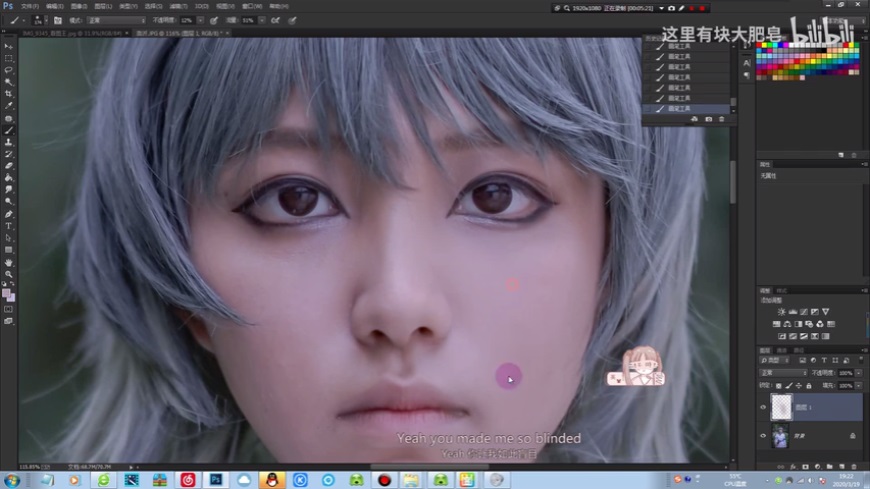Toggle lock image pixels brush icon
This screenshot has height=489, width=870.
click(789, 386)
